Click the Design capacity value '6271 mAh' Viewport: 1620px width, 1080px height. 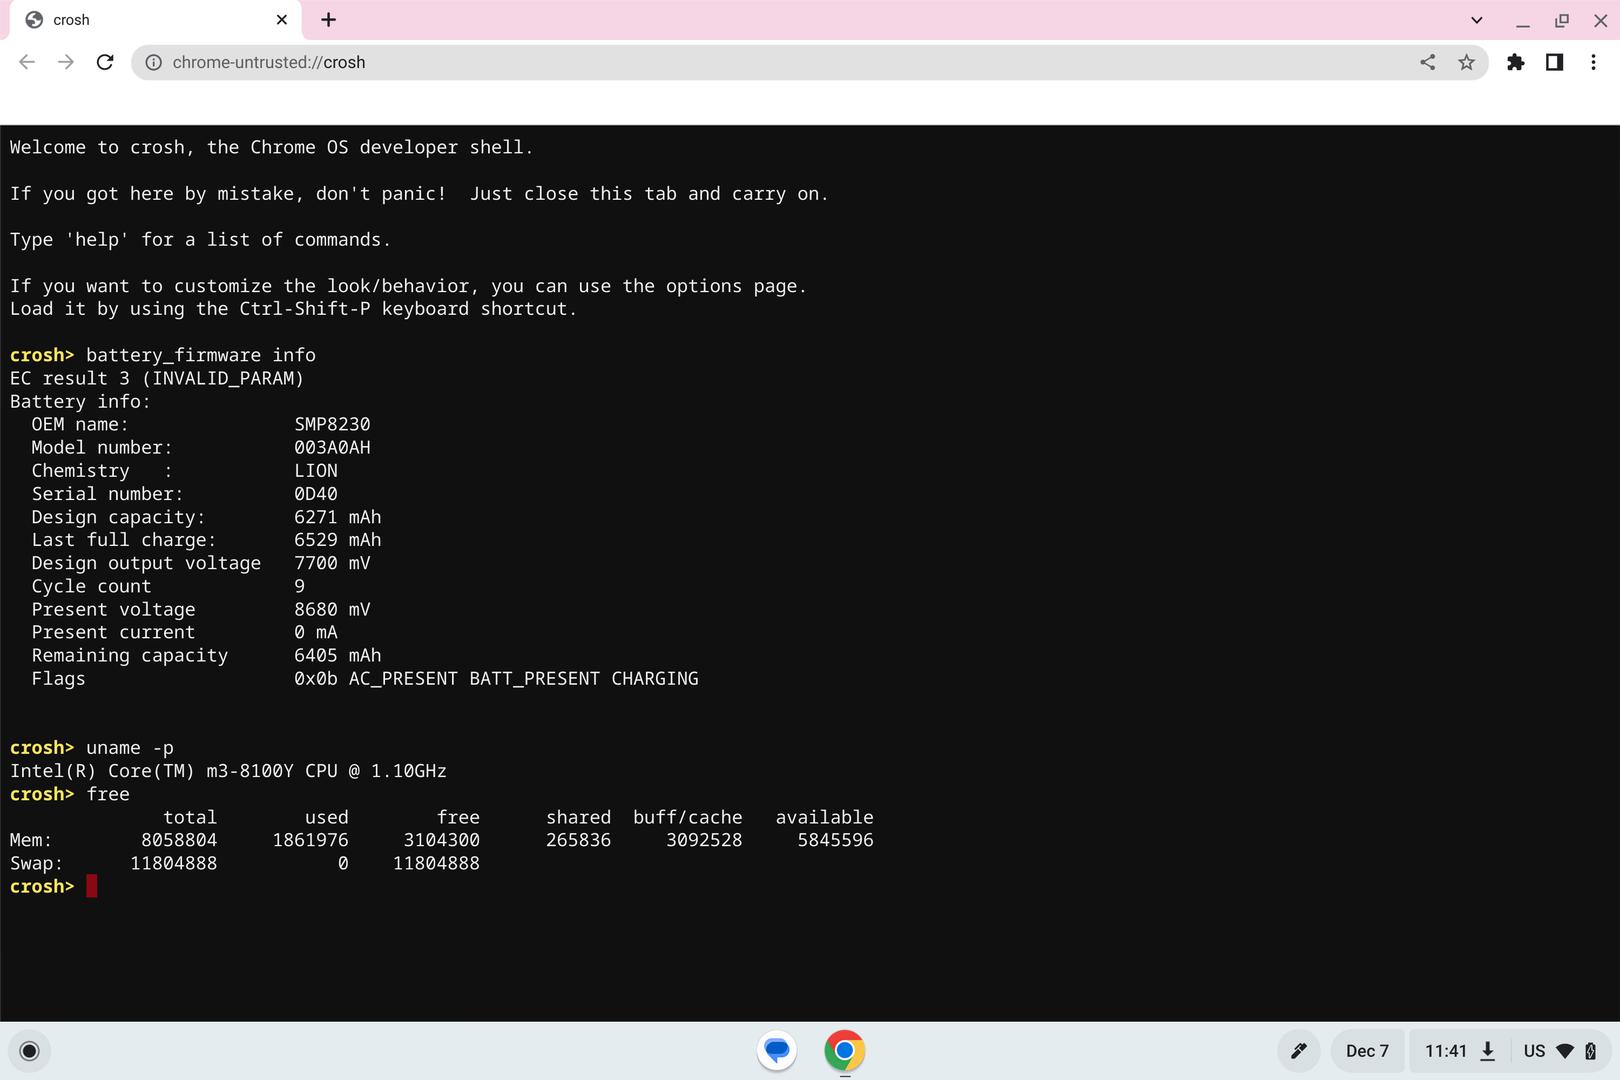click(x=338, y=517)
